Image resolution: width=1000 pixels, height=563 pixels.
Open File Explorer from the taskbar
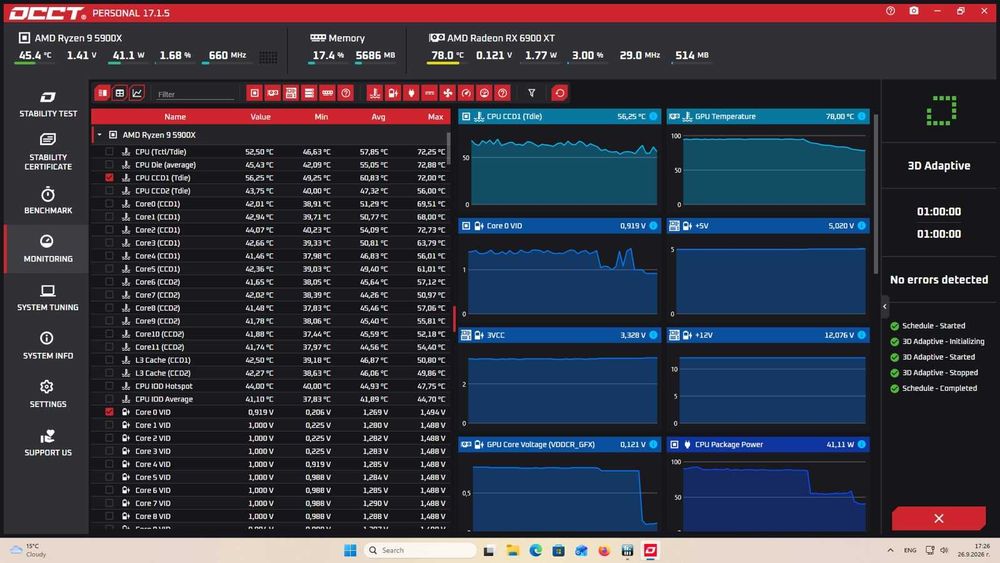[x=513, y=550]
